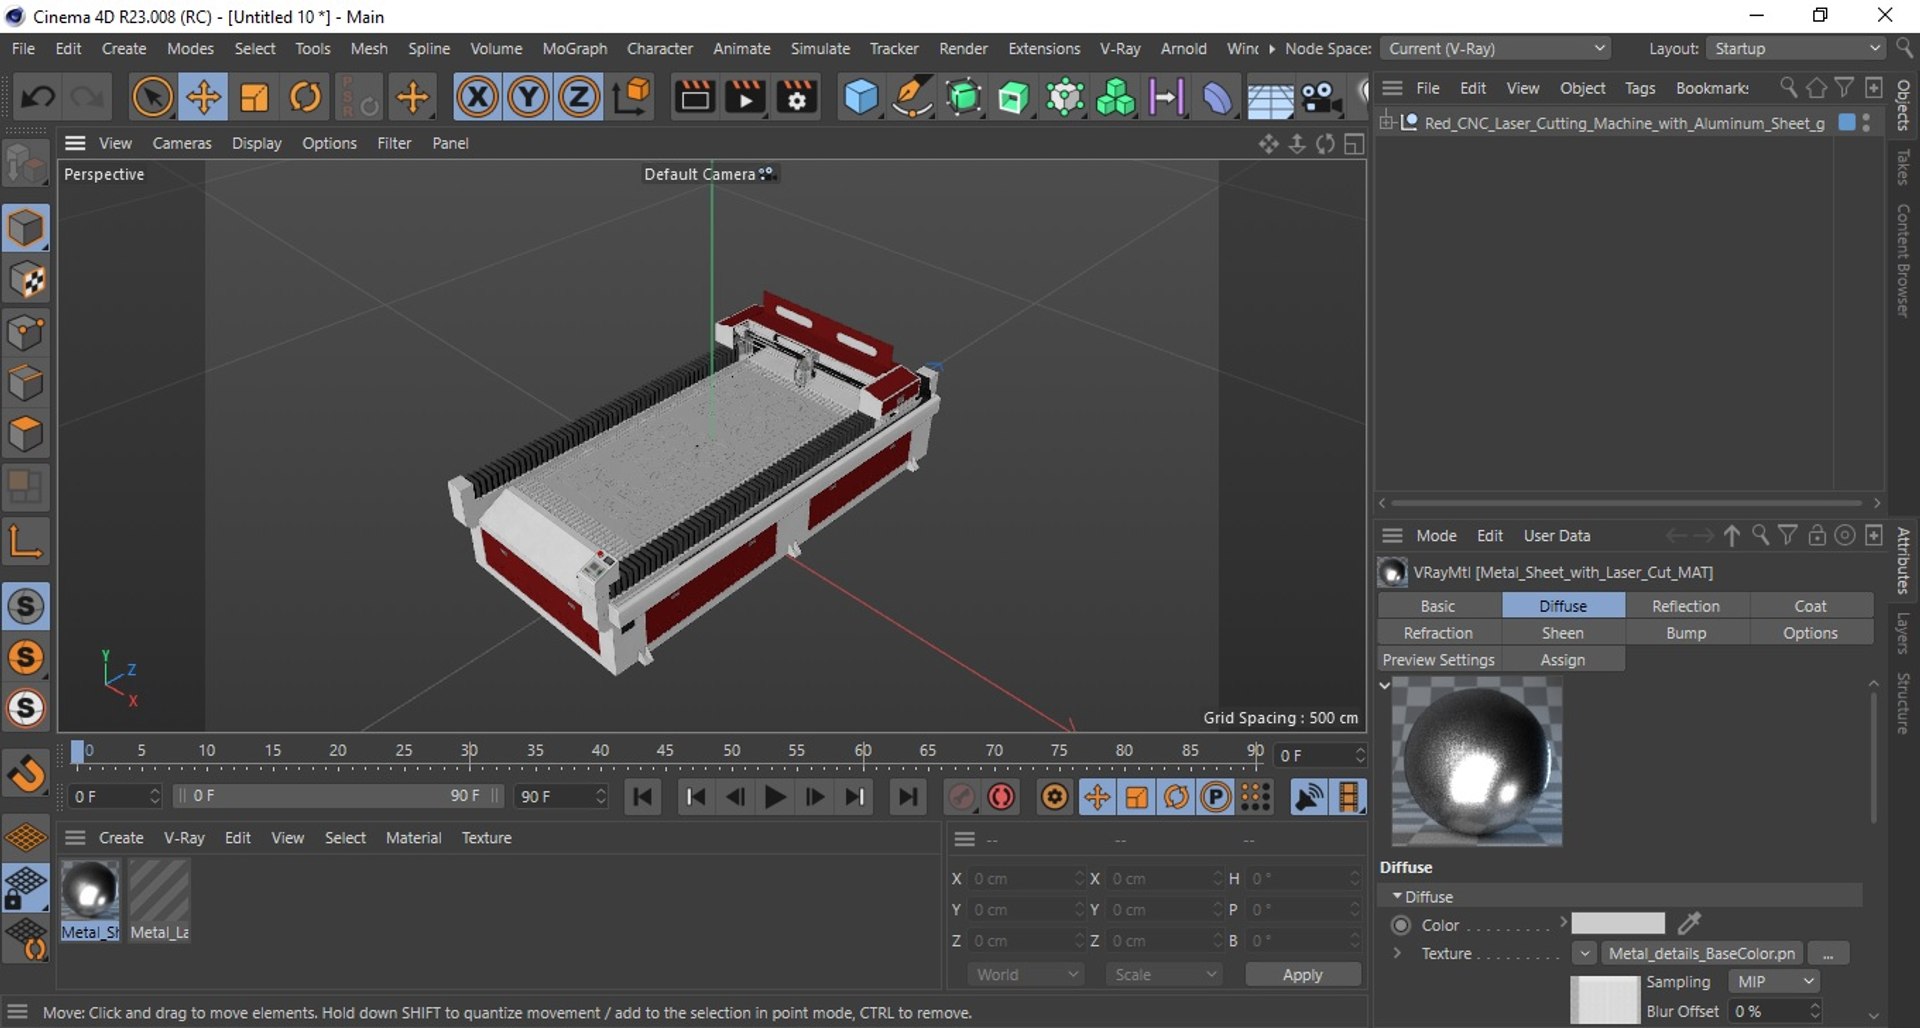Play the animation forward
1920x1028 pixels.
click(x=775, y=797)
